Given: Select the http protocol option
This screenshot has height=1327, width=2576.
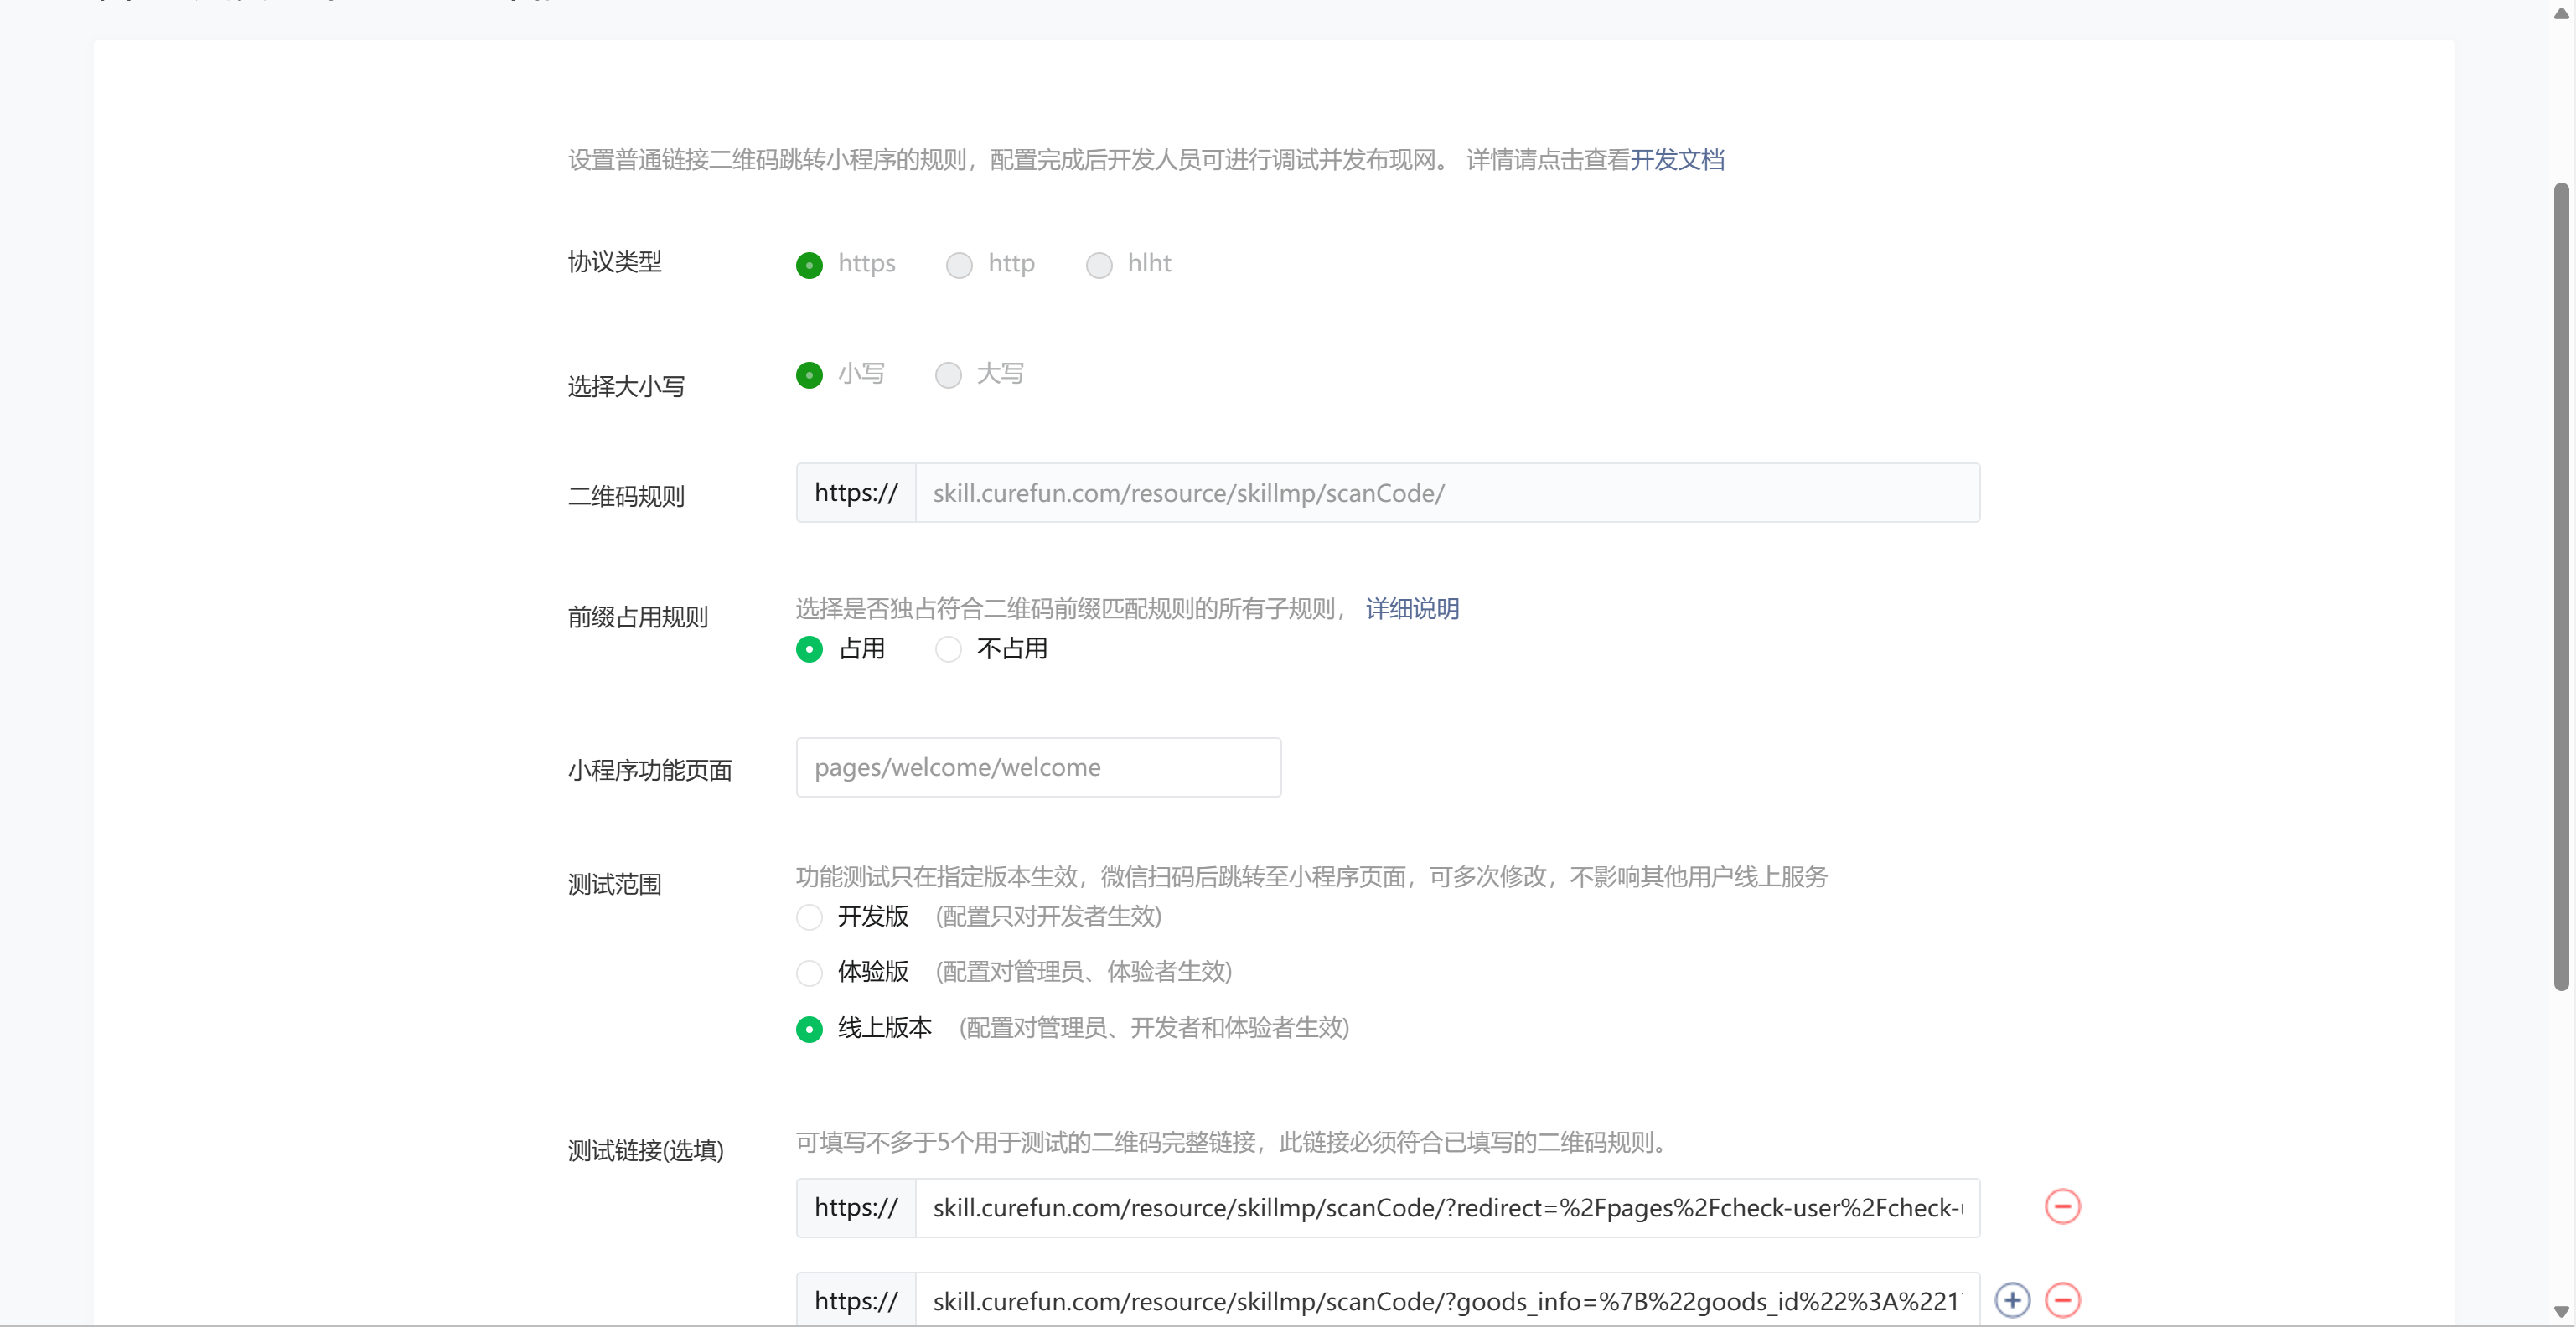Looking at the screenshot, I should (x=959, y=265).
